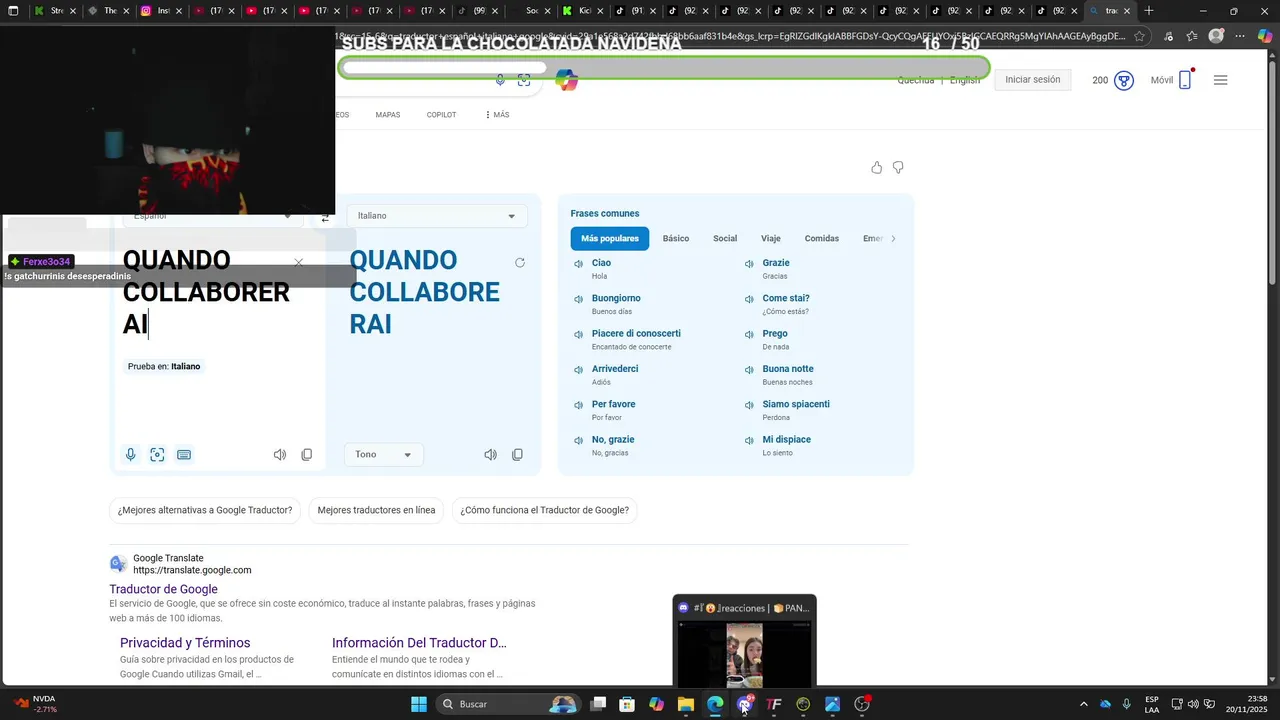
Task: Play pronunciation of Per favore
Action: pos(578,405)
